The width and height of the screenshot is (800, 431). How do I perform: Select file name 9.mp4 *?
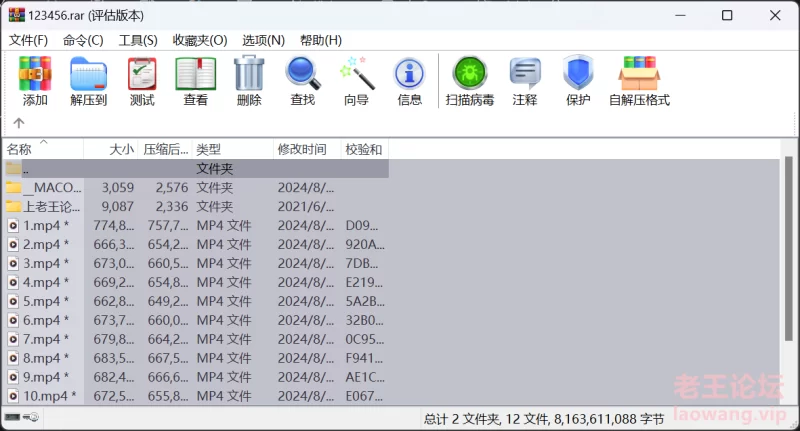[46, 377]
